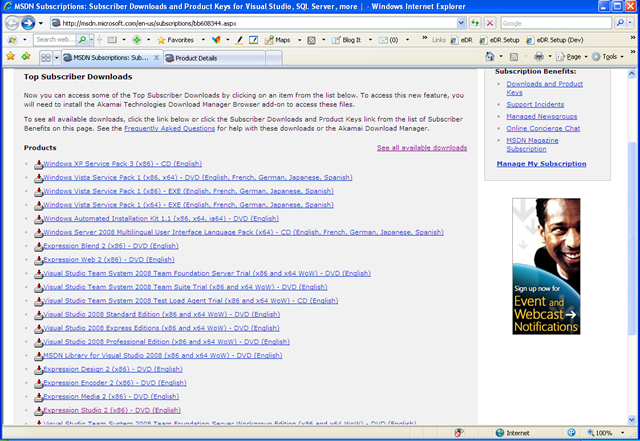
Task: Open Downloads and Product Keys link
Action: tap(544, 88)
